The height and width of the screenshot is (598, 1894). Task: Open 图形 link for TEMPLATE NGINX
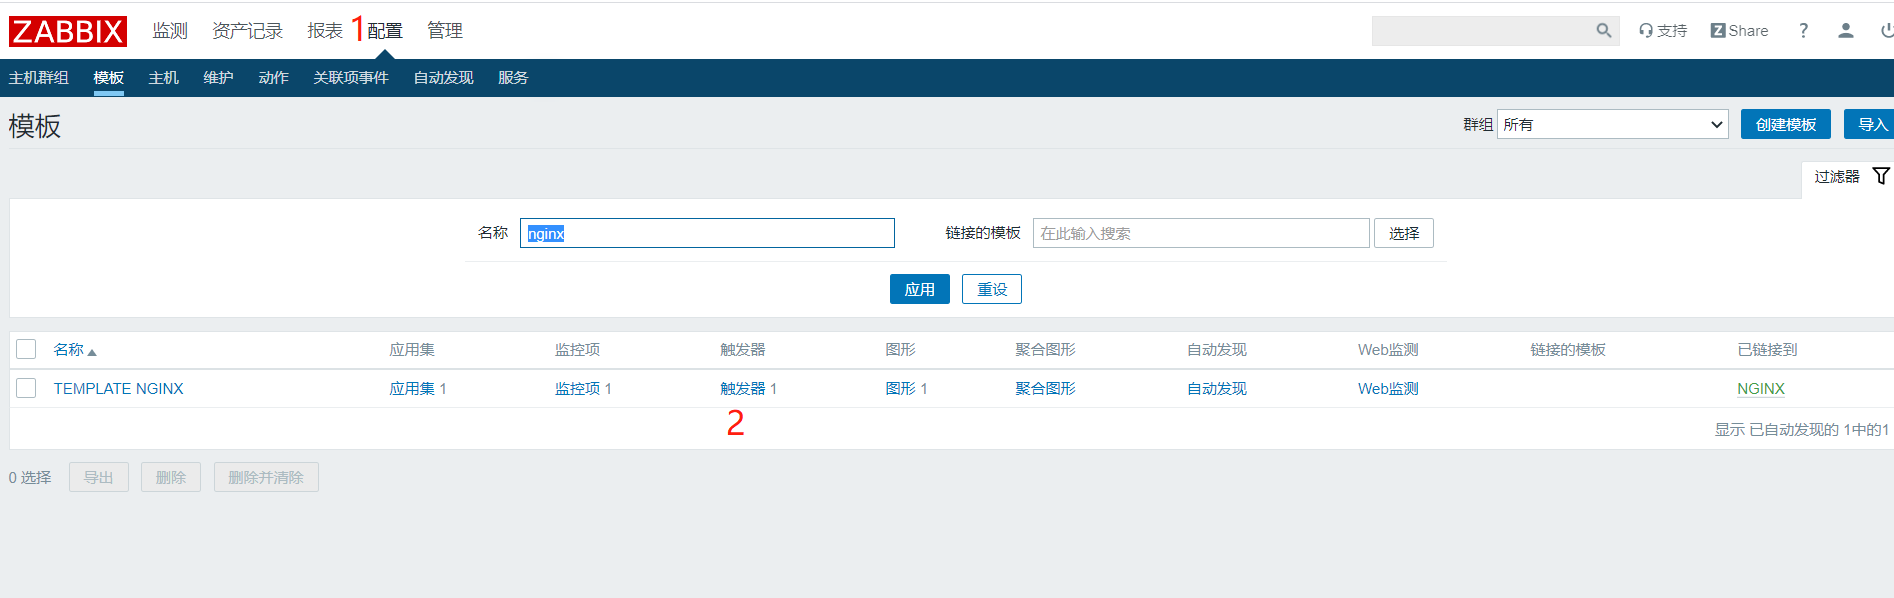pyautogui.click(x=901, y=388)
